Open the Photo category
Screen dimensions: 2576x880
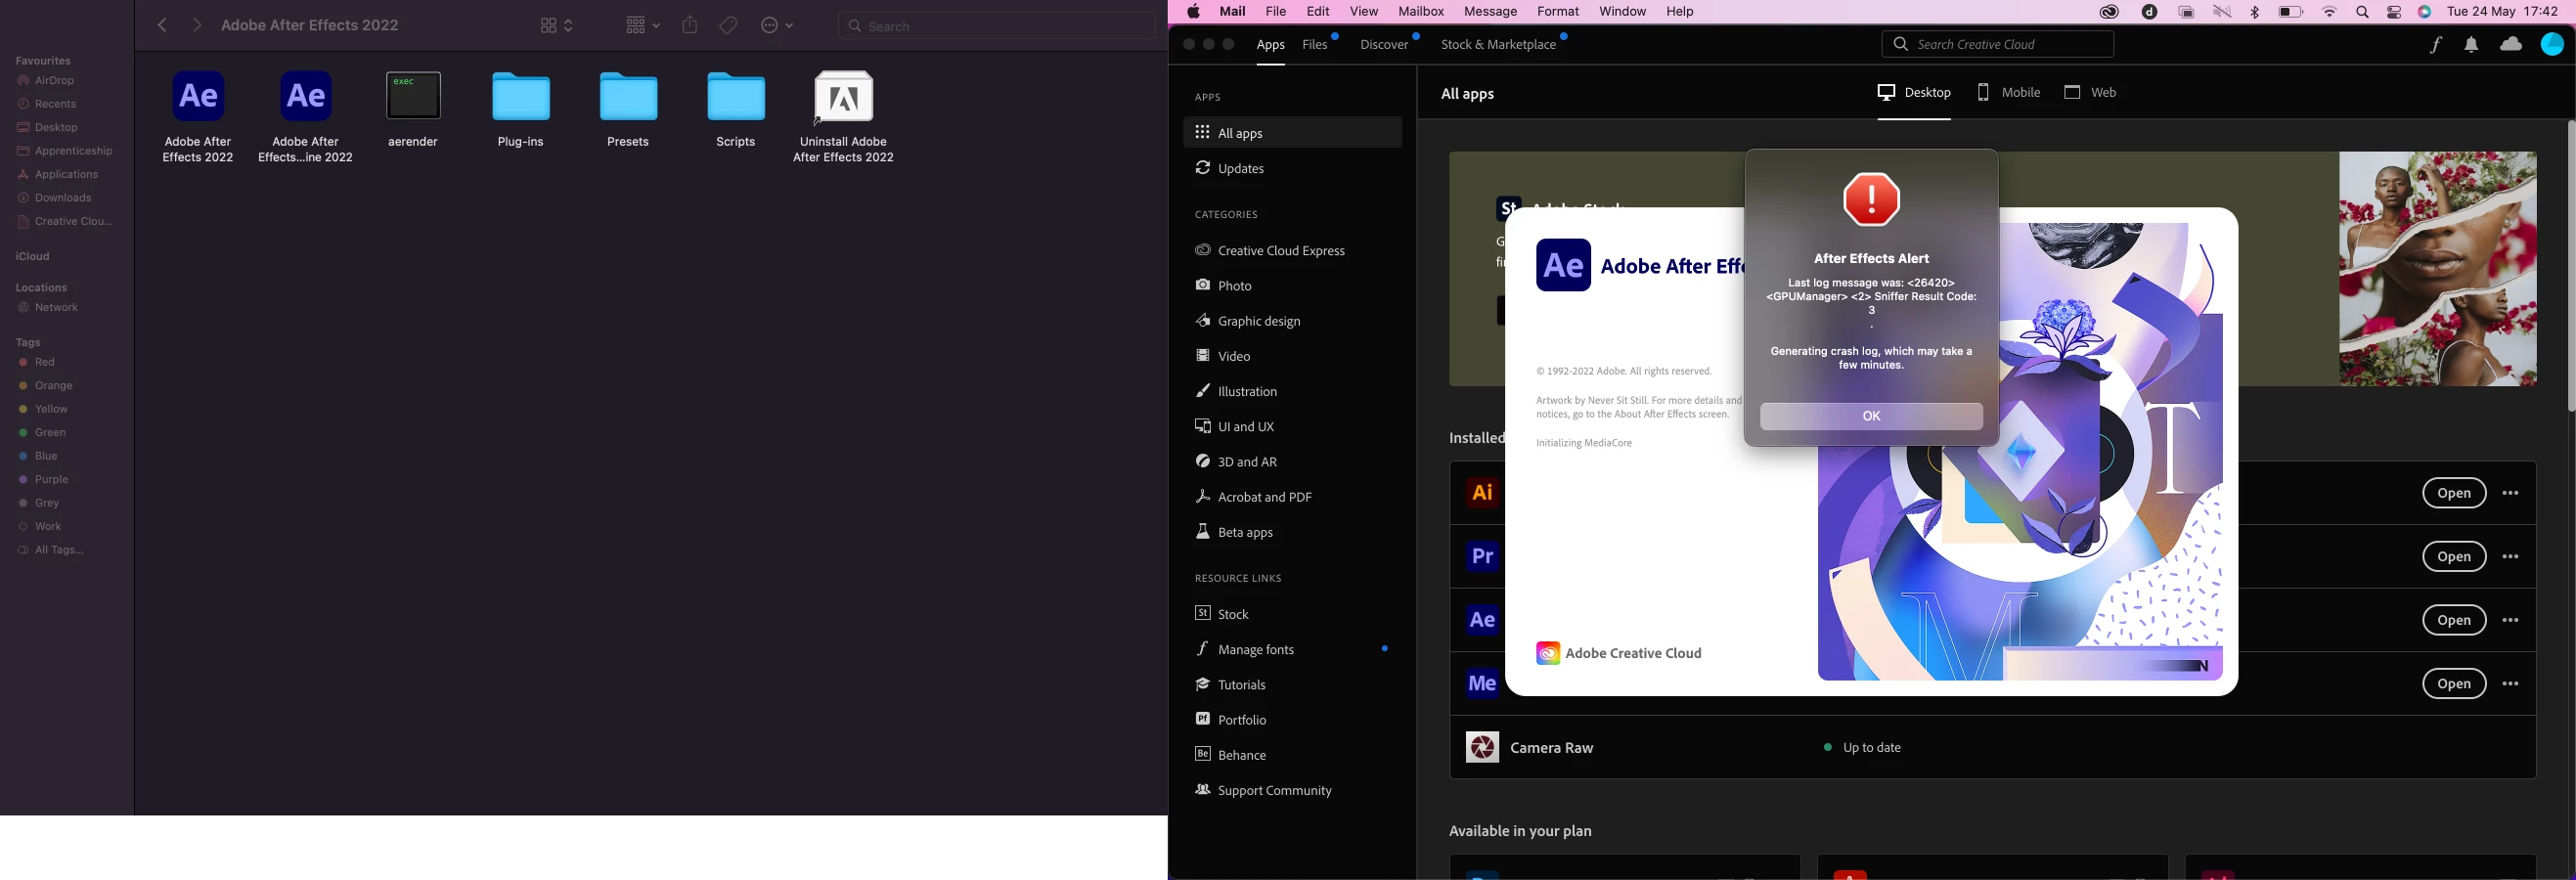(1225, 286)
